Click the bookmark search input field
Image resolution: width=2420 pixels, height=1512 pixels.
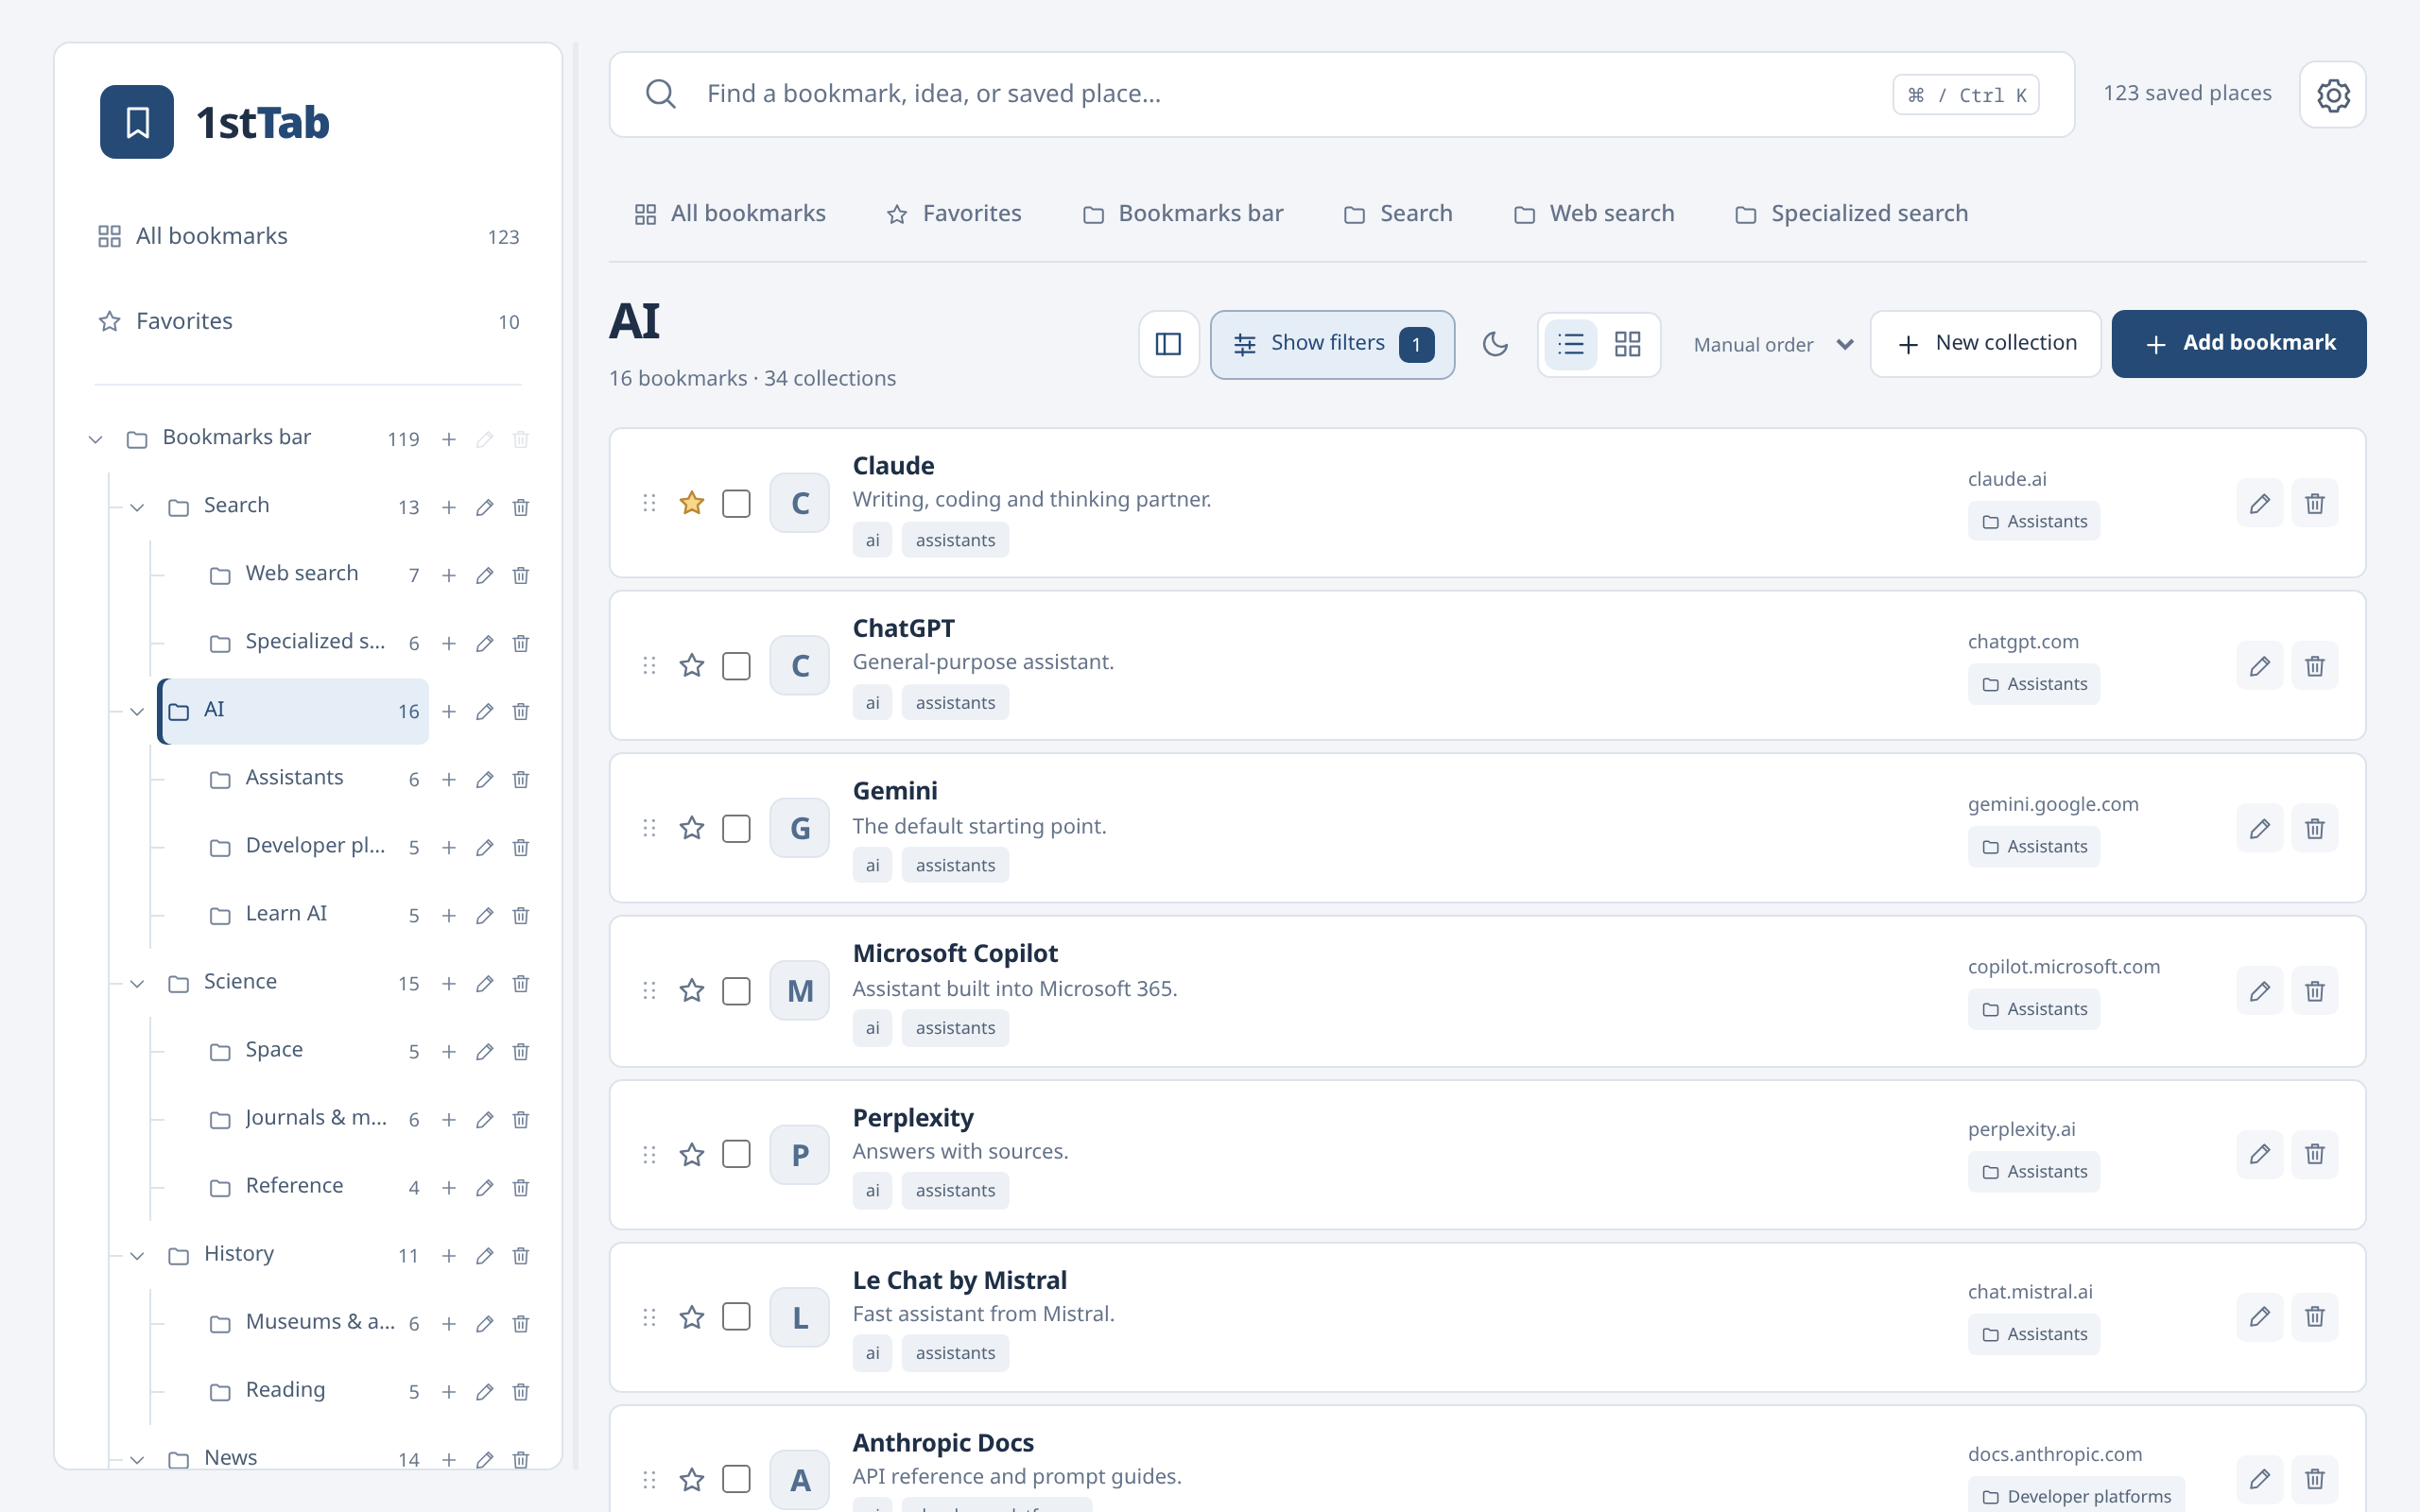[1341, 94]
